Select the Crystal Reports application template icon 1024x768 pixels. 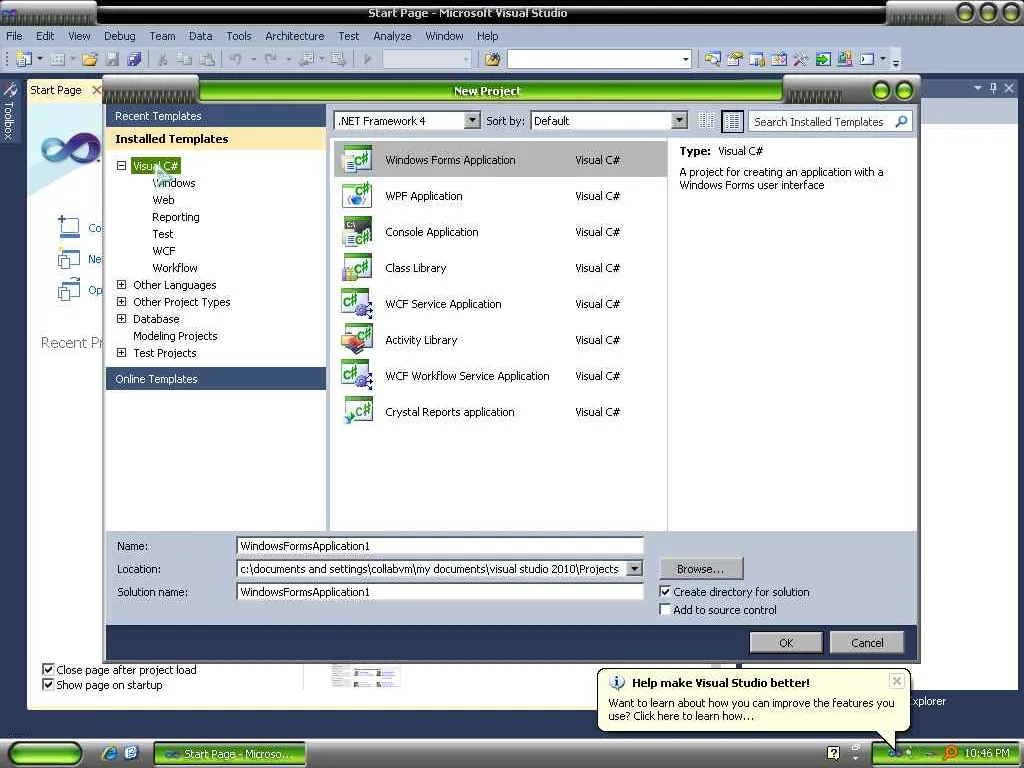[x=357, y=411]
